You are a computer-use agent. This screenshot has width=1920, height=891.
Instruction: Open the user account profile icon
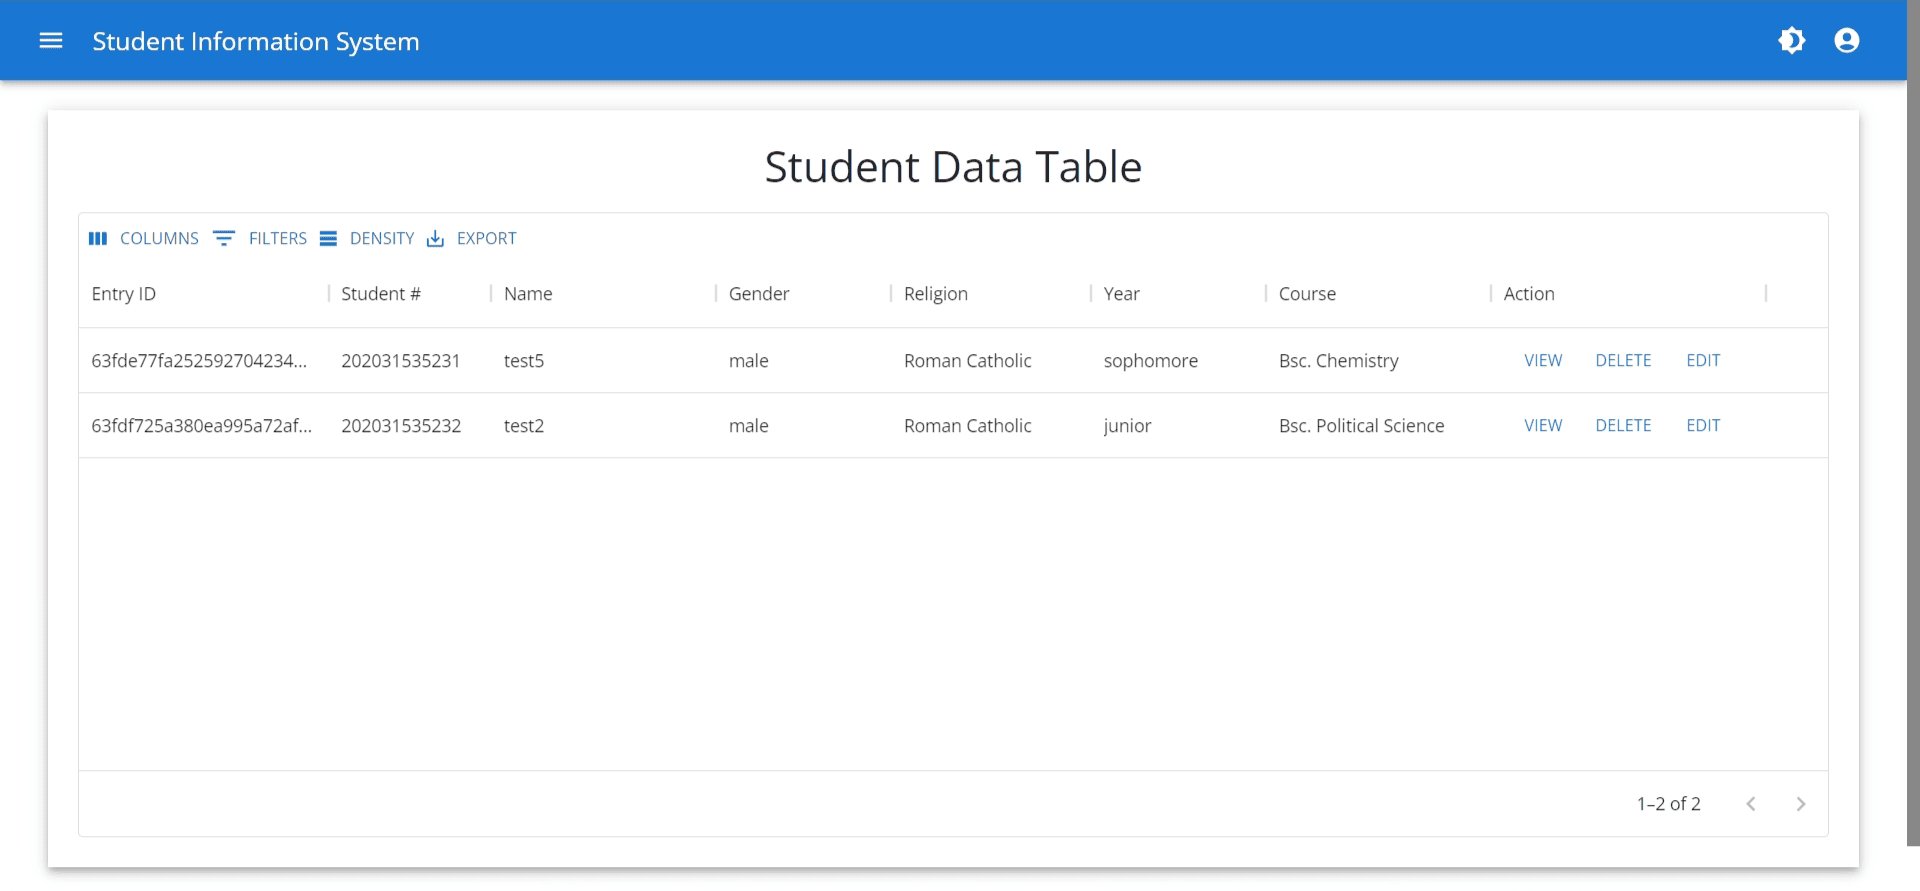(1846, 41)
